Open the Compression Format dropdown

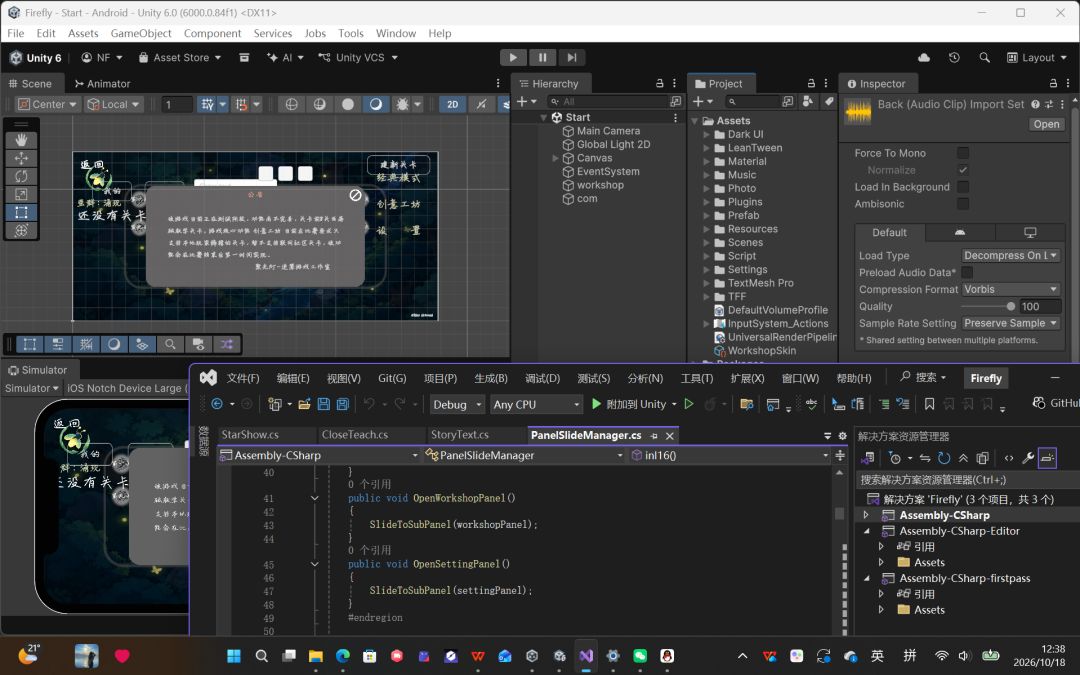[1010, 289]
